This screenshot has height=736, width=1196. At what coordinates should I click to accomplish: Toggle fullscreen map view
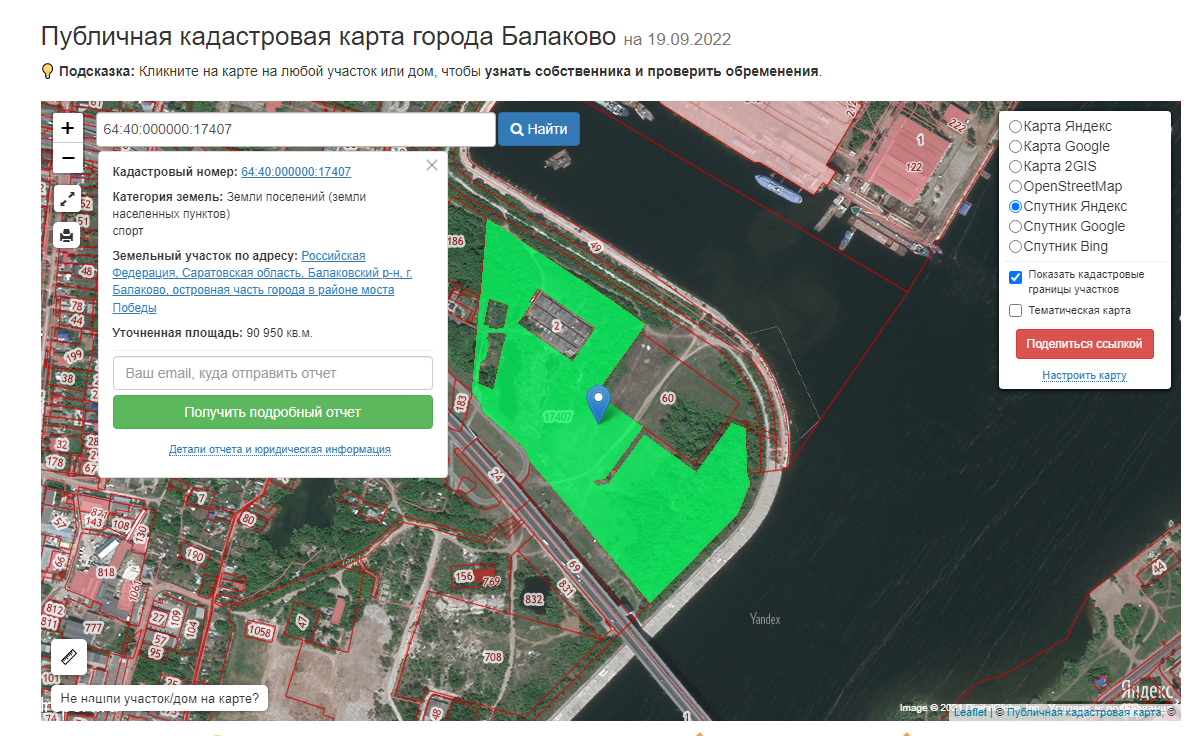click(67, 198)
